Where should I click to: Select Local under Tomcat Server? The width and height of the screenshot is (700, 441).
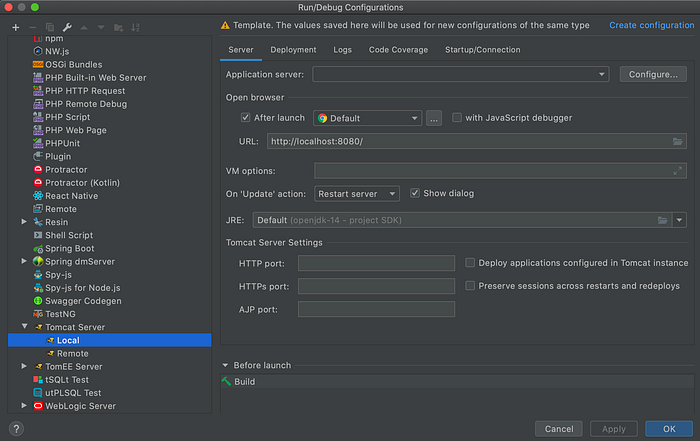pyautogui.click(x=109, y=340)
